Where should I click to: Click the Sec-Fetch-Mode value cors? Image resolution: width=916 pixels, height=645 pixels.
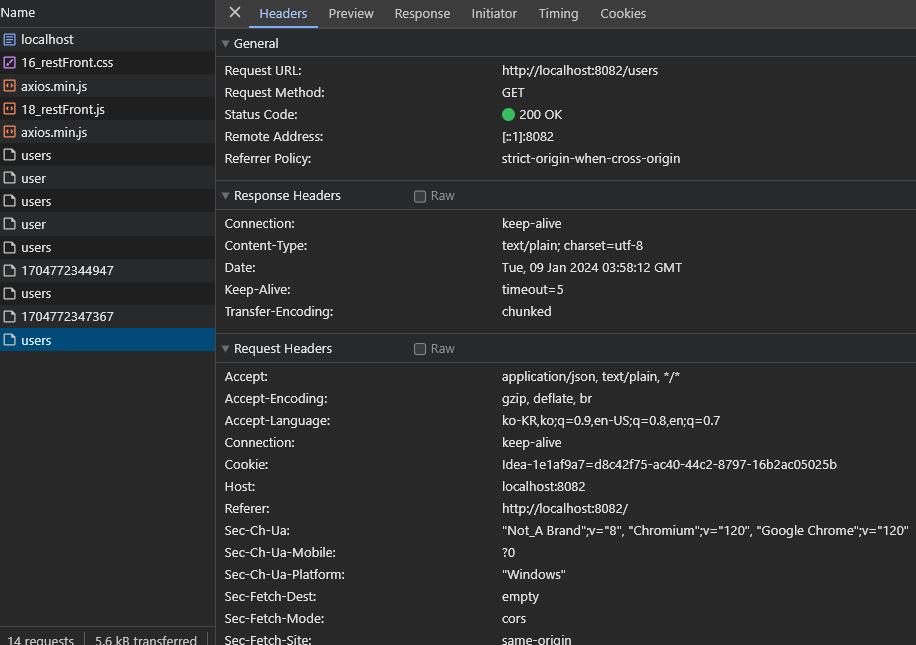513,619
